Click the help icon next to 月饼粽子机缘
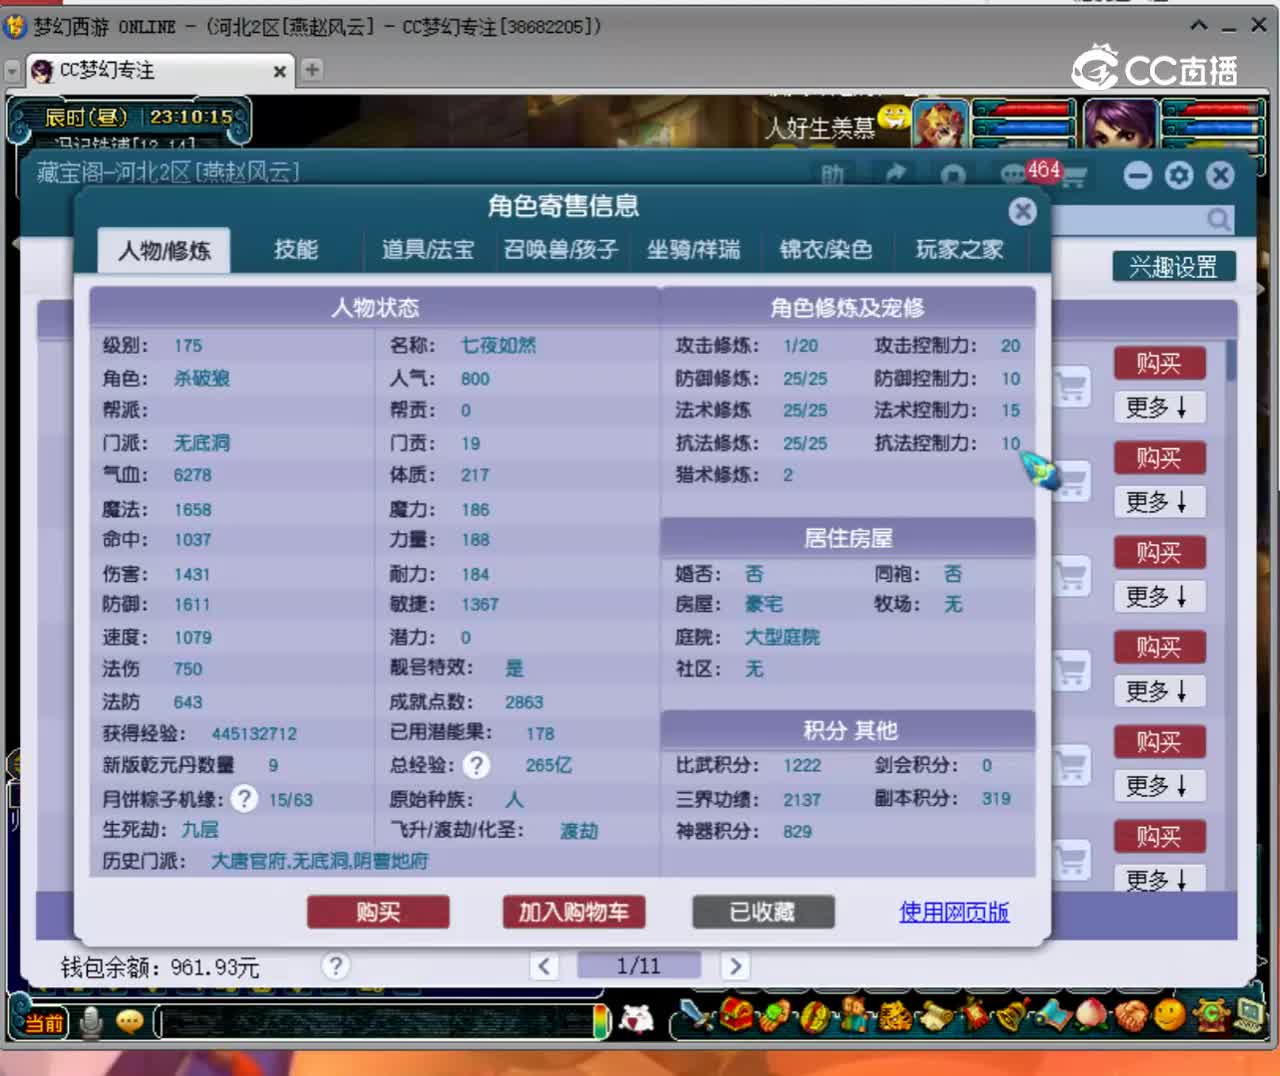Viewport: 1280px width, 1076px height. click(x=244, y=799)
